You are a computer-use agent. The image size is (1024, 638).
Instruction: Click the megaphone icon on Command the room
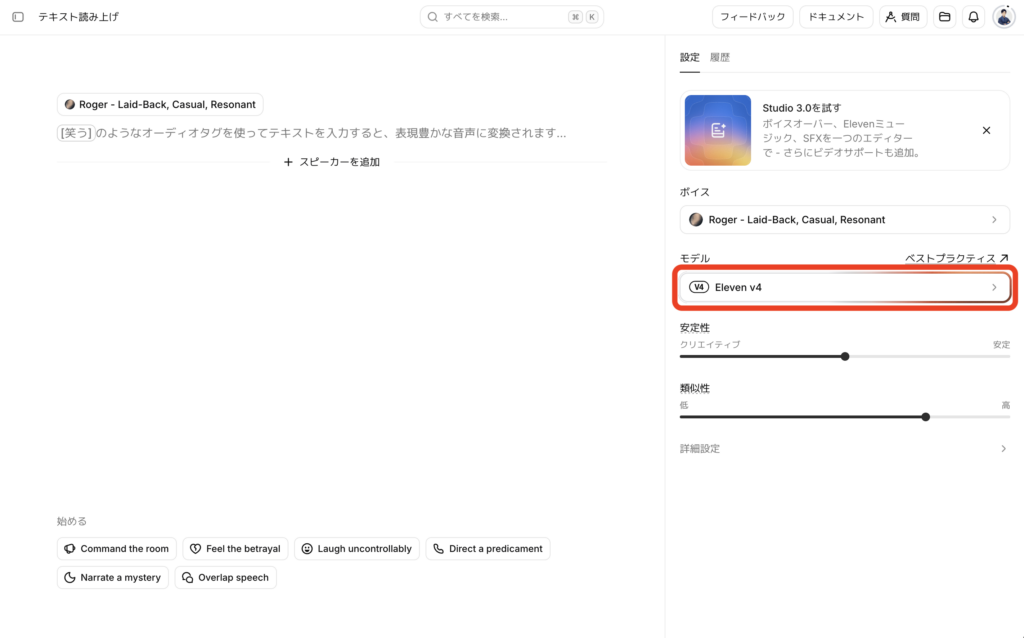tap(70, 549)
